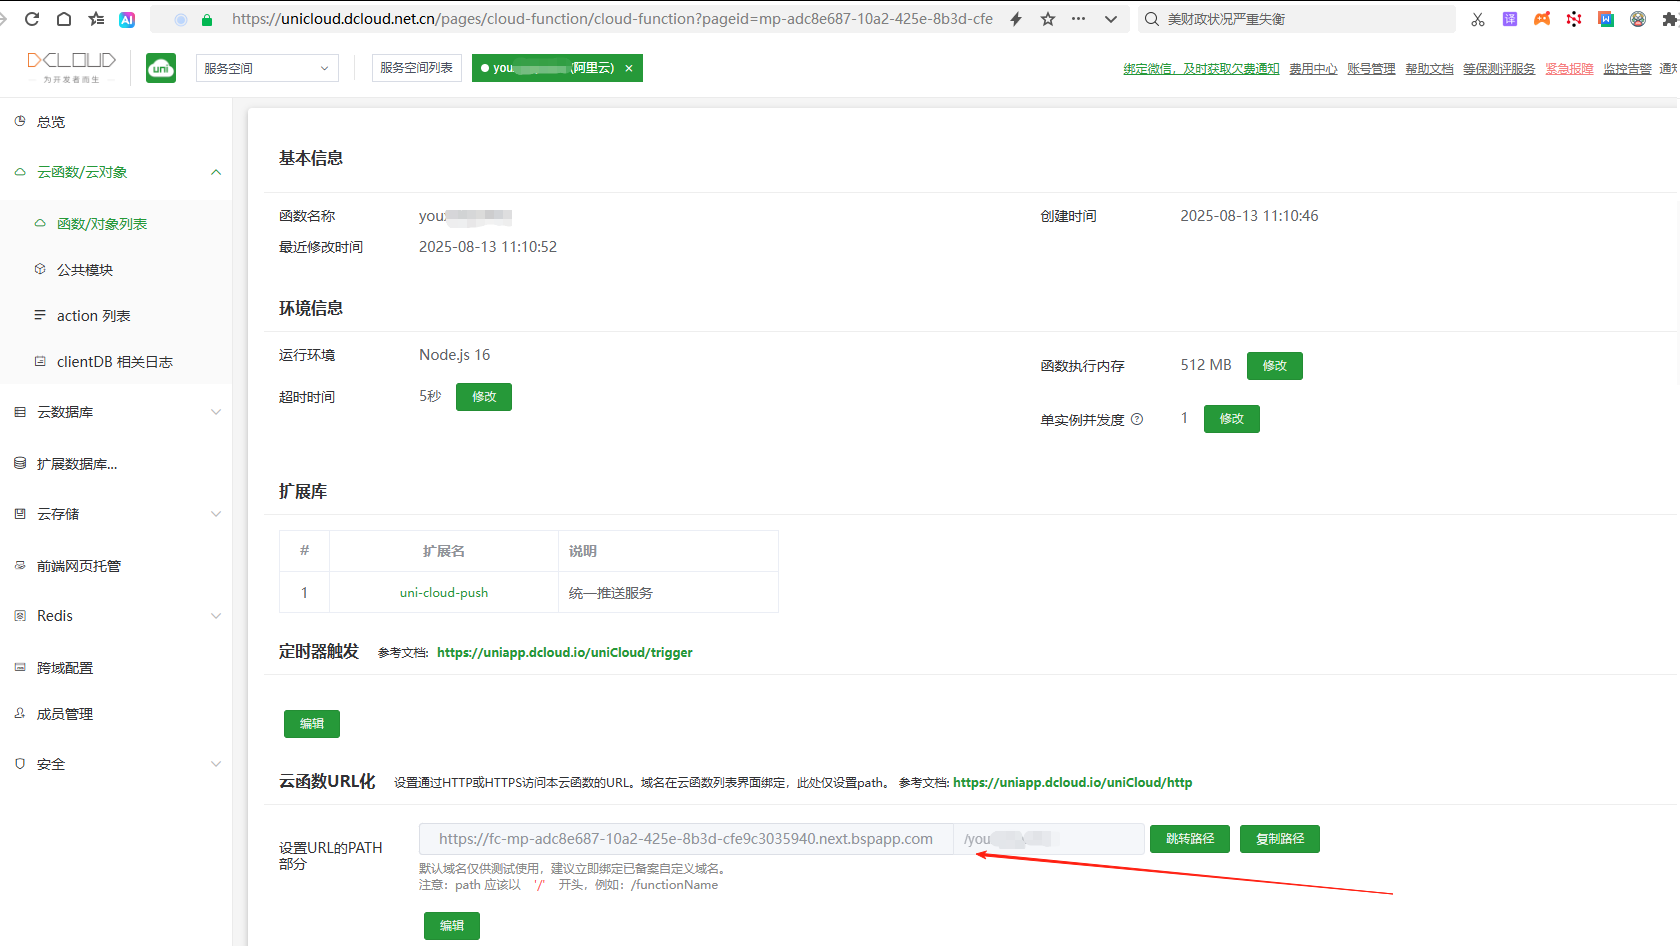Open the 服务空间 dropdown
1680x946 pixels.
click(x=266, y=67)
